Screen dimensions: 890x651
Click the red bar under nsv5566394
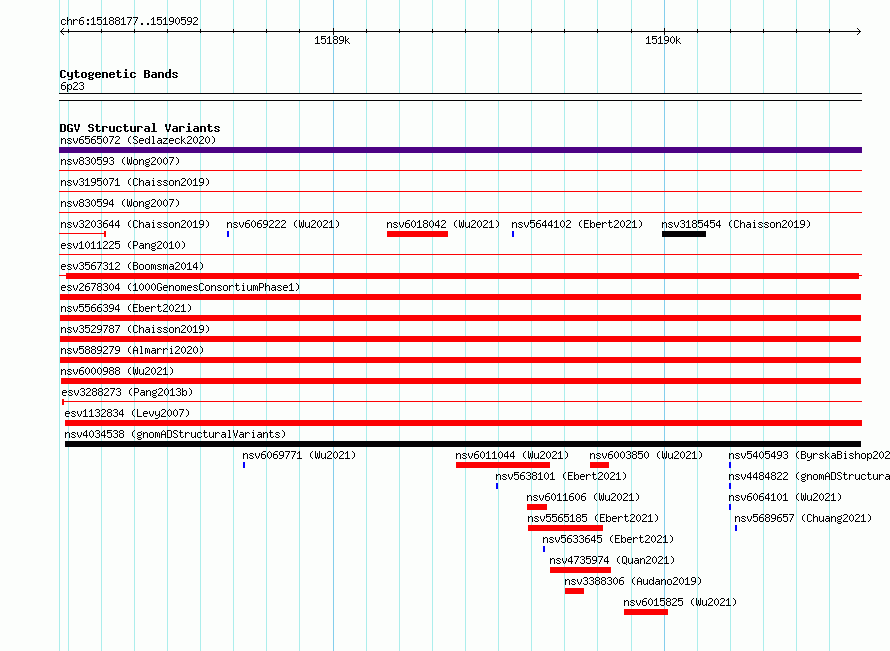(460, 318)
